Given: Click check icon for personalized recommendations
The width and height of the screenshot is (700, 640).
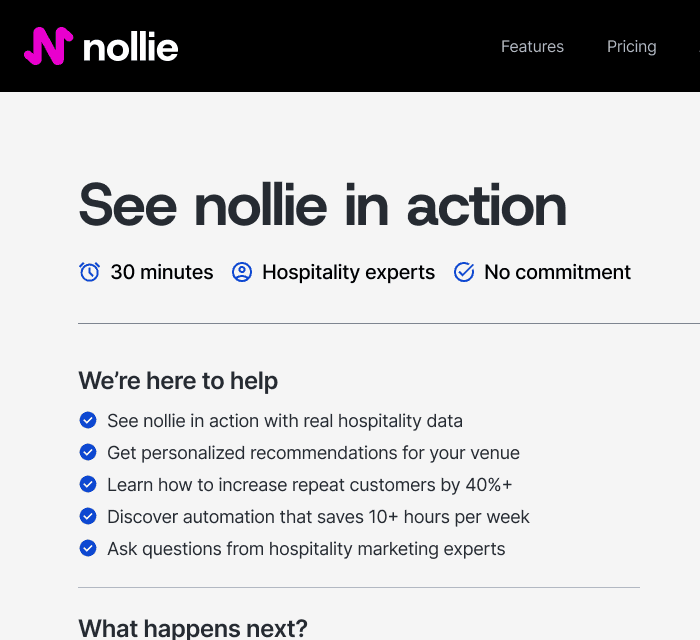Looking at the screenshot, I should [88, 453].
